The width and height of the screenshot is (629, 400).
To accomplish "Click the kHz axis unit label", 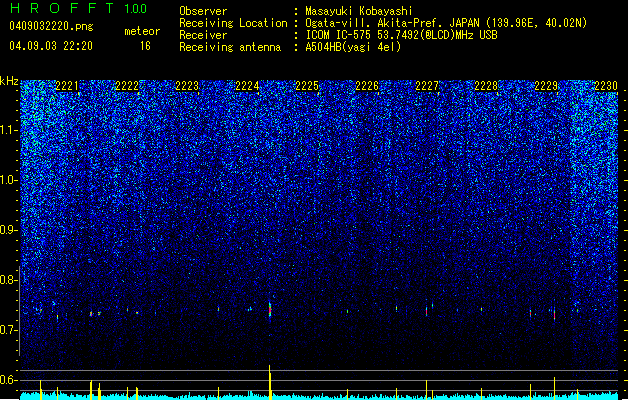I will click(9, 81).
